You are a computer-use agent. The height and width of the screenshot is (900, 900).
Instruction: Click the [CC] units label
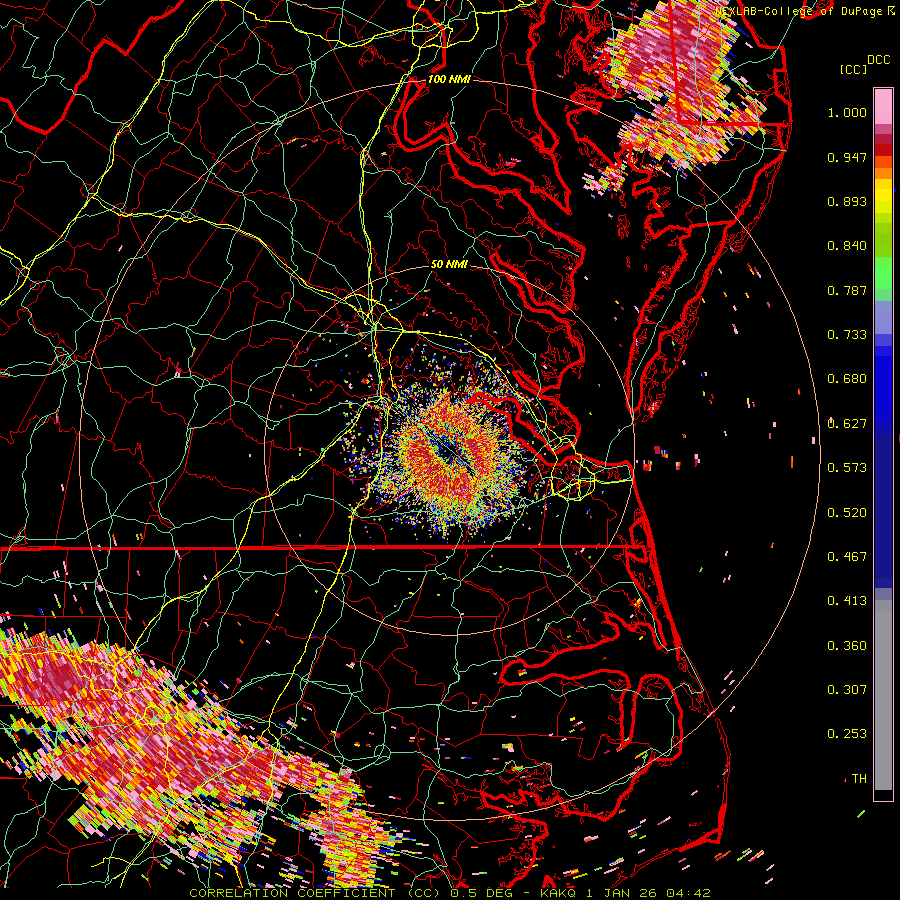pos(853,69)
